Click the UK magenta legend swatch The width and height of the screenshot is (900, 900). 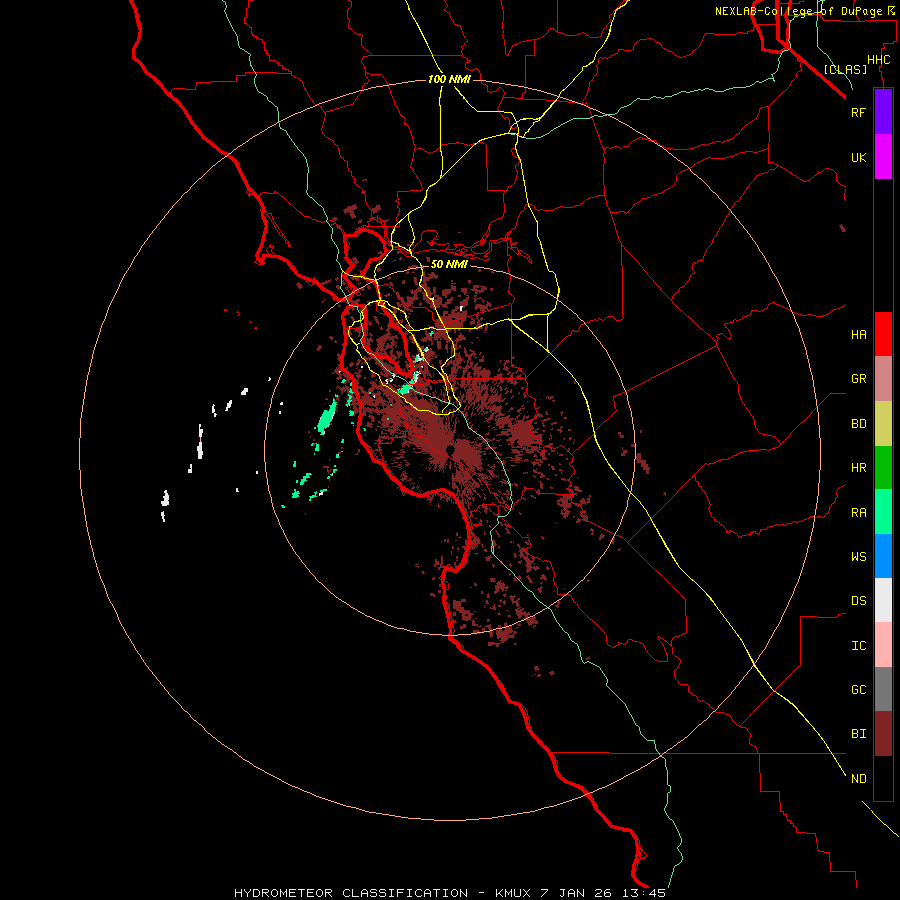883,157
